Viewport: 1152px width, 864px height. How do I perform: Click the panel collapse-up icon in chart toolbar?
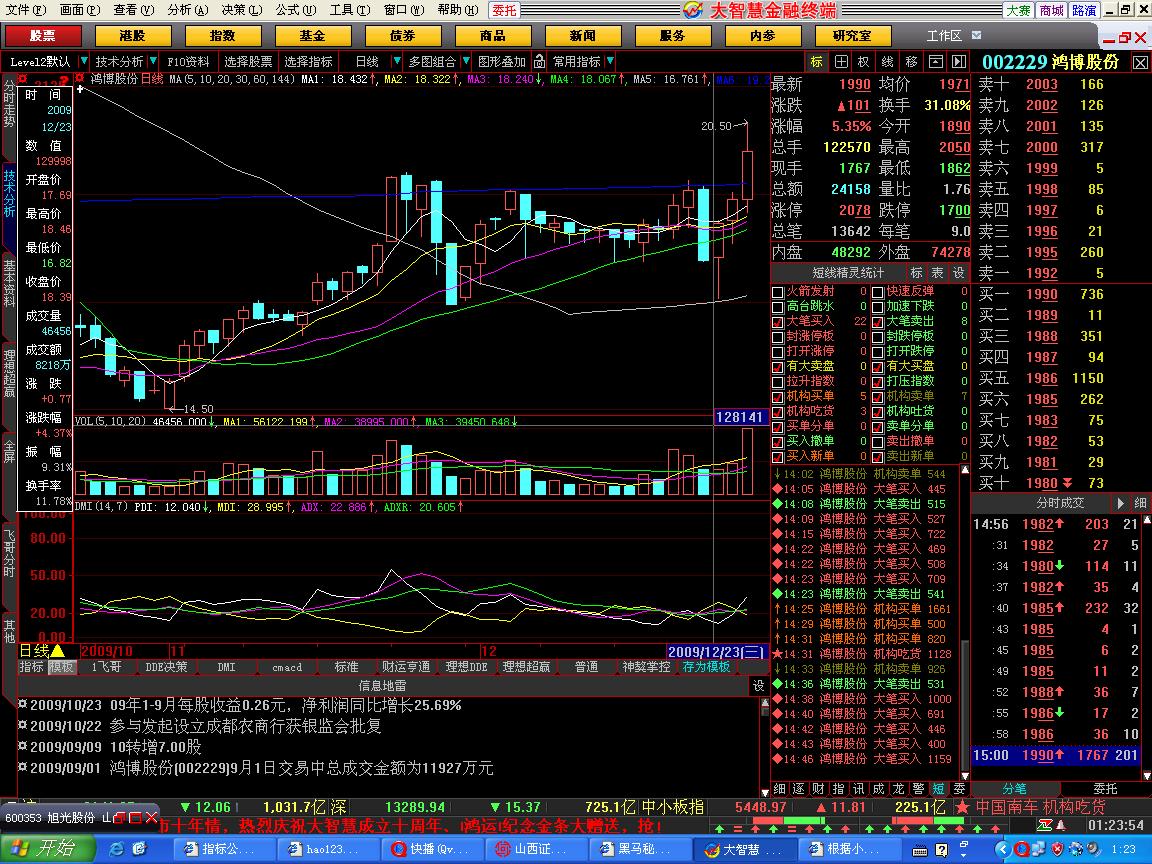(x=935, y=62)
